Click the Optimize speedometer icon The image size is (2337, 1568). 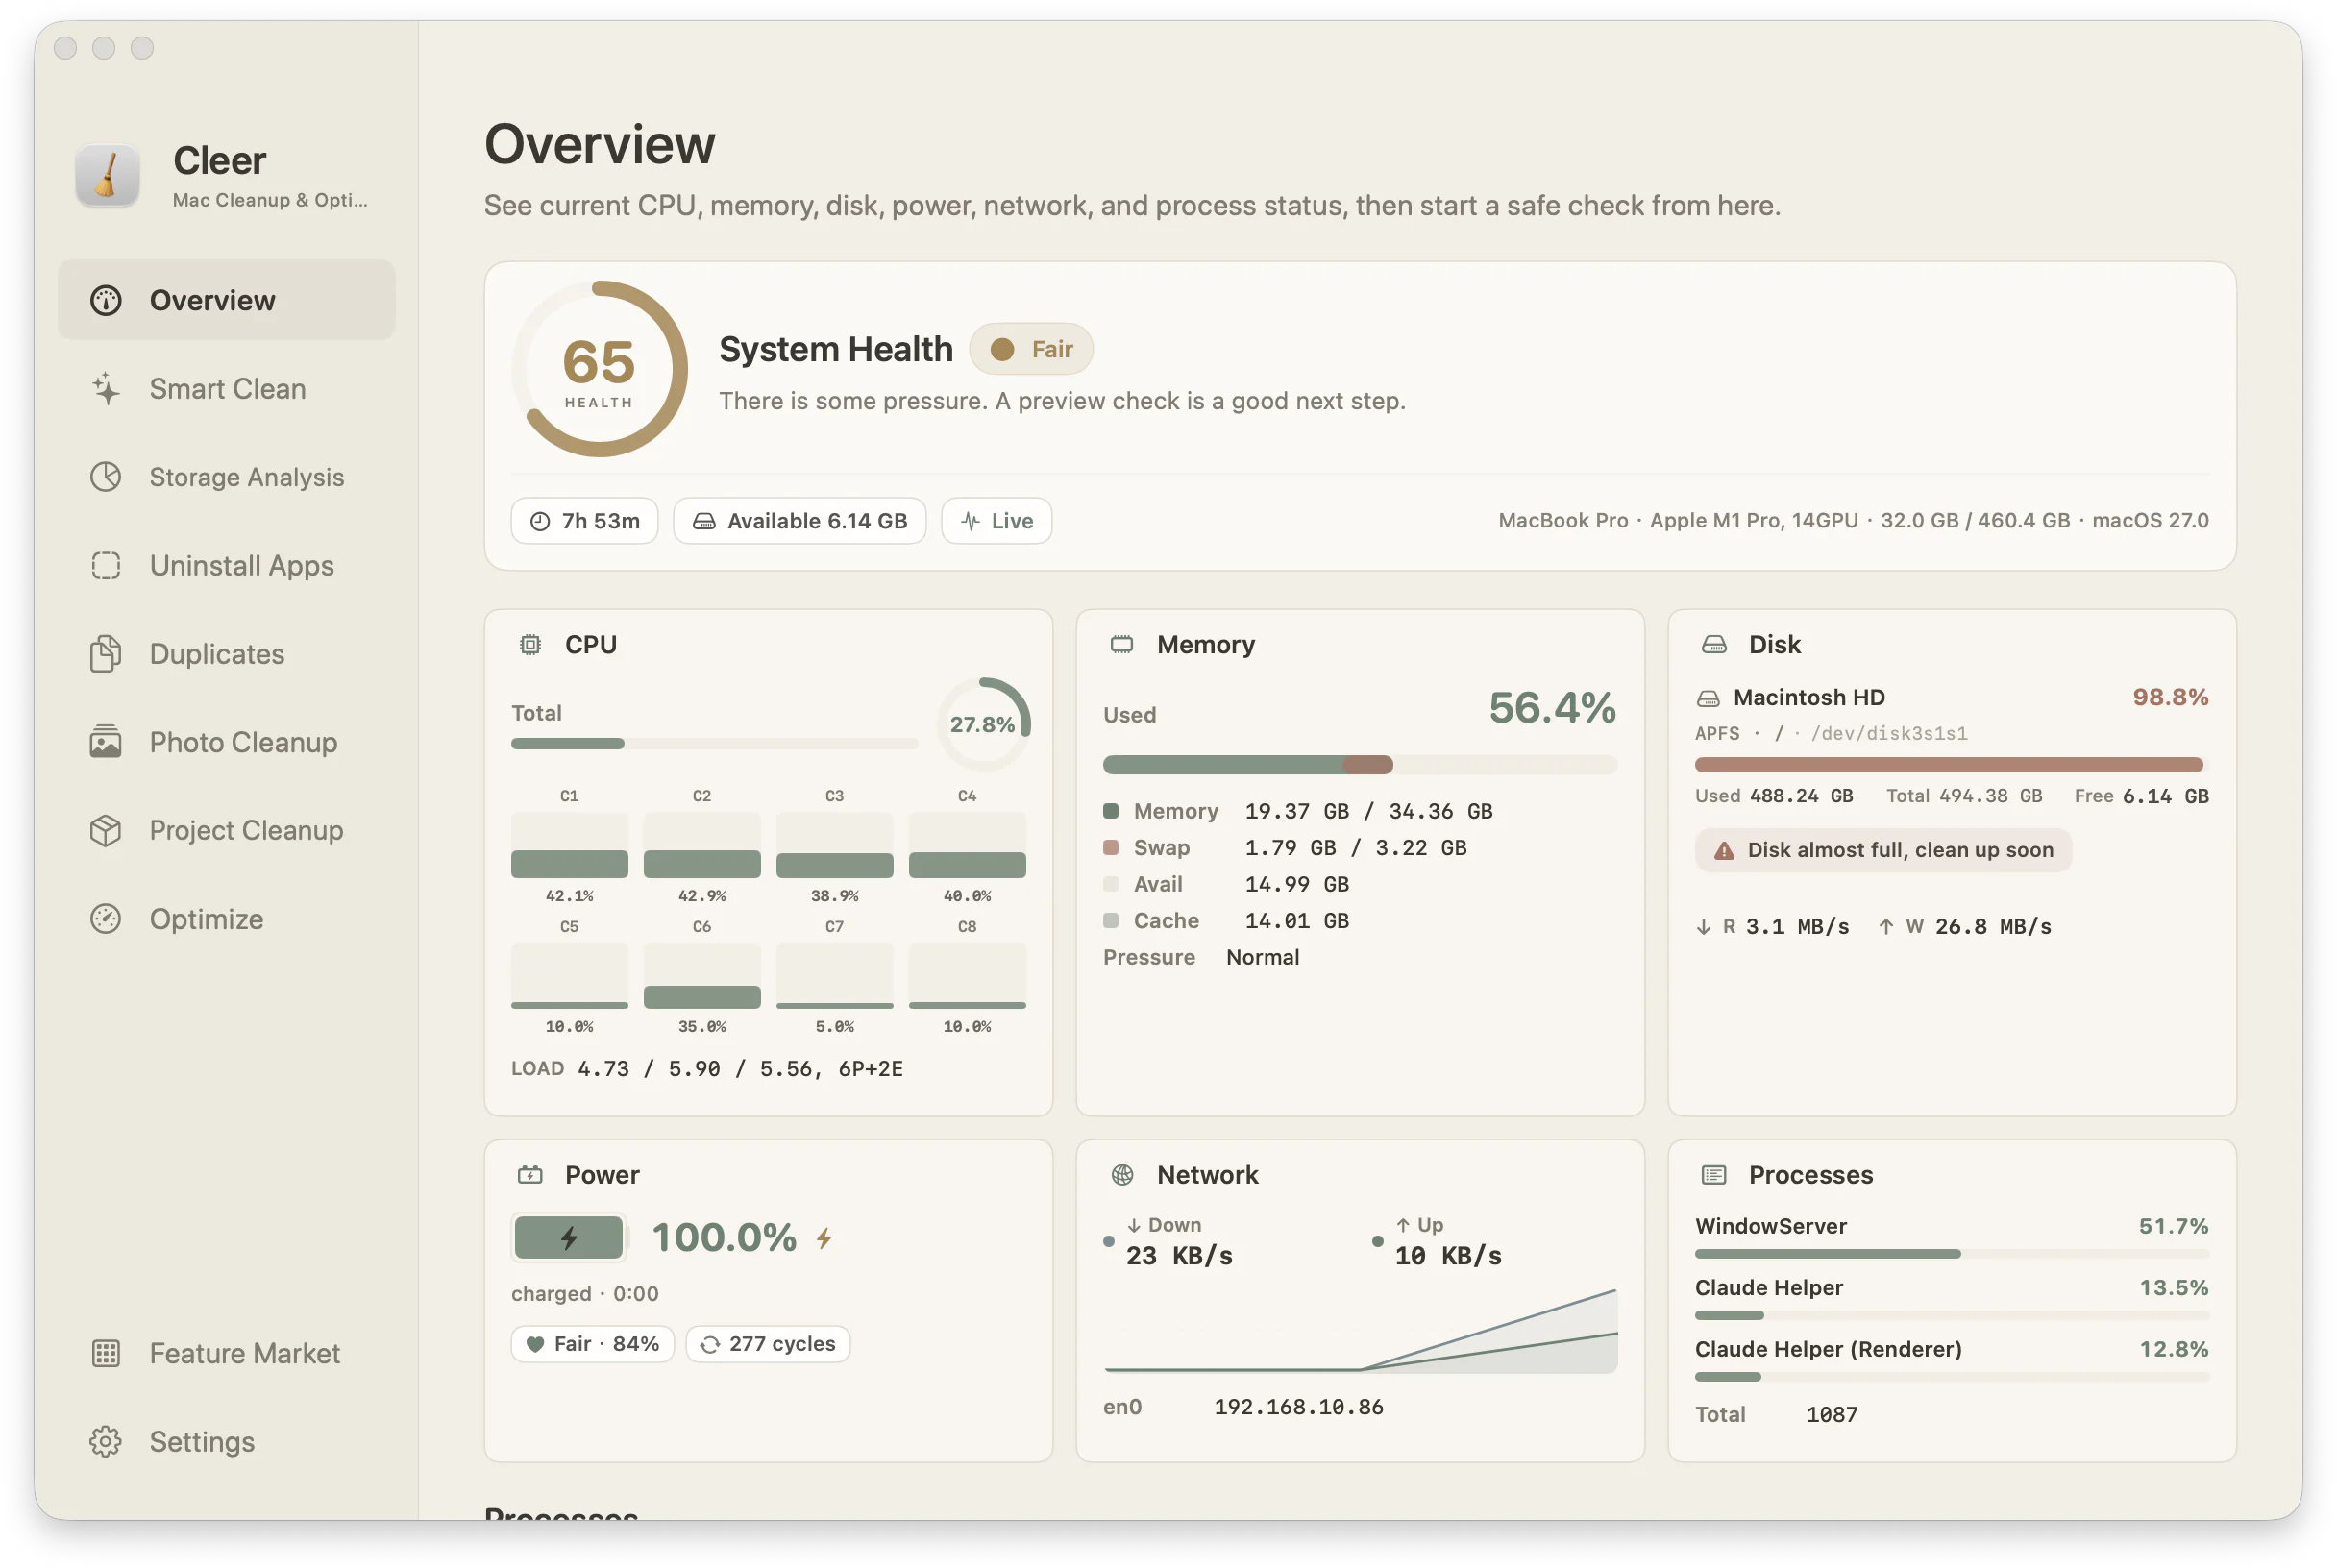pyautogui.click(x=105, y=918)
